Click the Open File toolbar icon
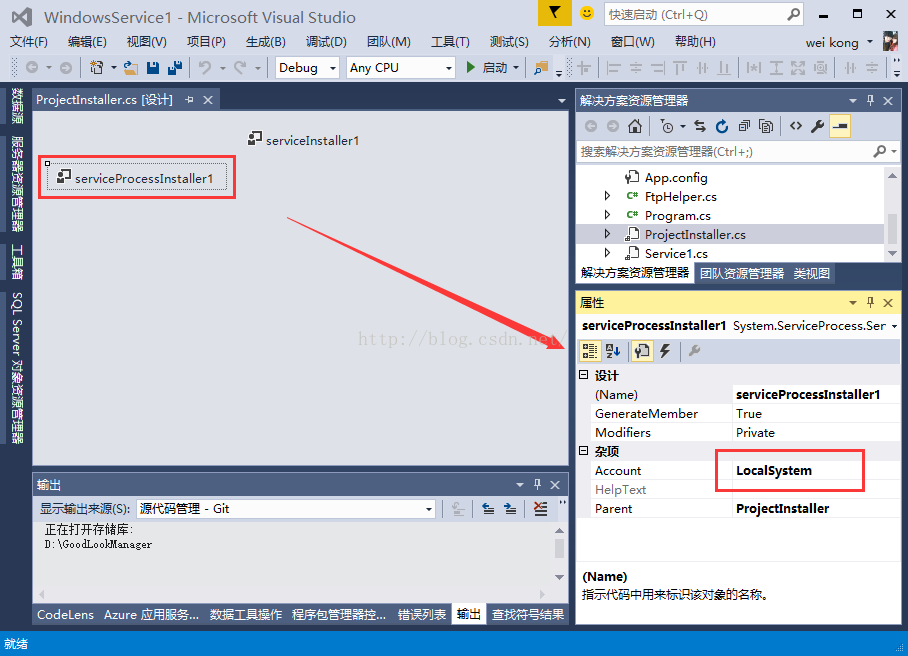Viewport: 908px width, 656px height. click(x=131, y=68)
